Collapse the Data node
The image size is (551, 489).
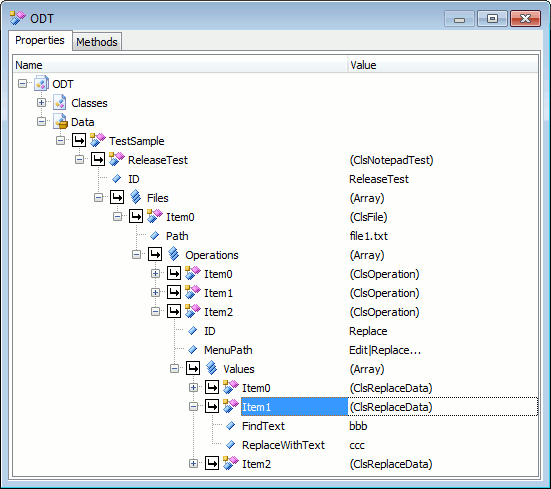(41, 122)
